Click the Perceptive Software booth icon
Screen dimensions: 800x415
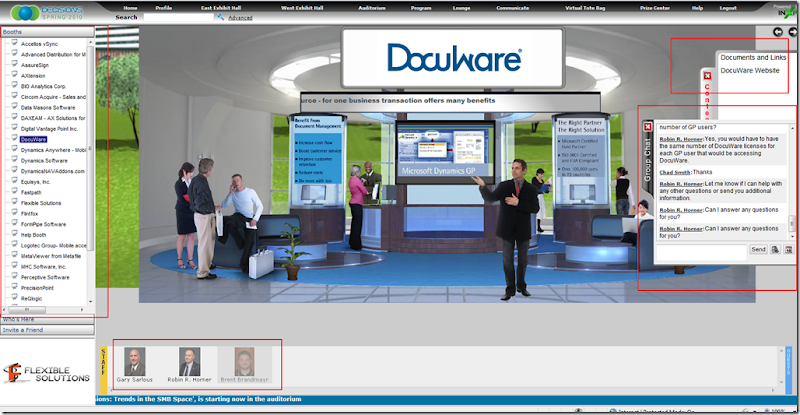coord(14,276)
